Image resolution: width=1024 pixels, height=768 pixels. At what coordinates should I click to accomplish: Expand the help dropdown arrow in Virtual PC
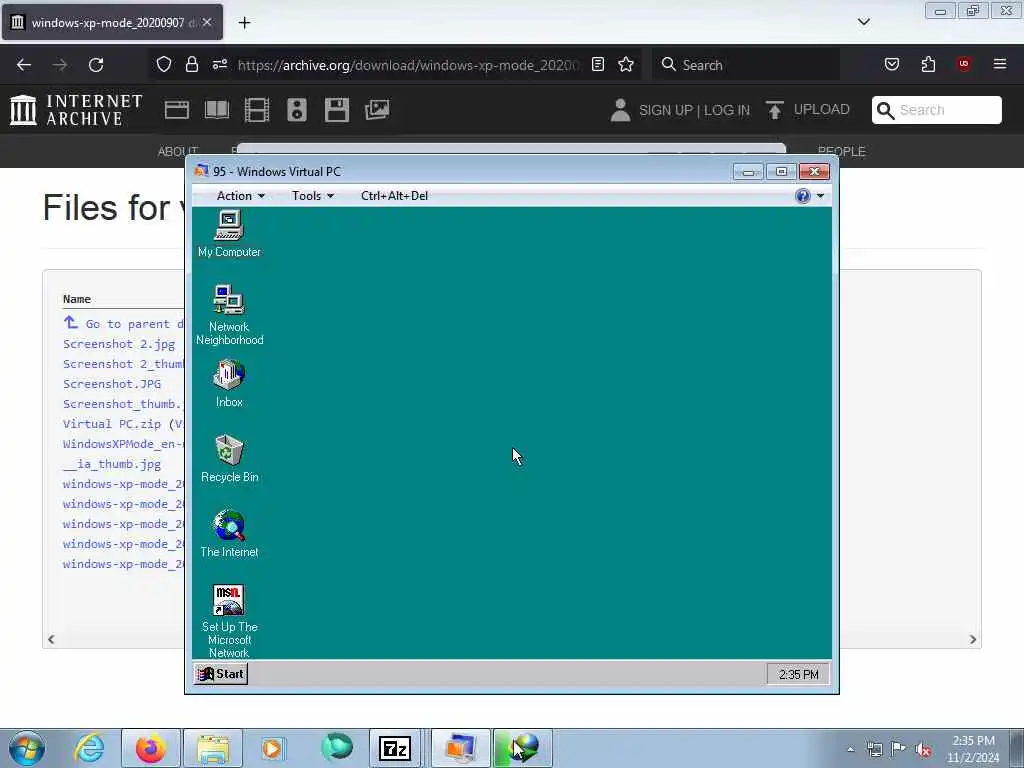coord(820,196)
